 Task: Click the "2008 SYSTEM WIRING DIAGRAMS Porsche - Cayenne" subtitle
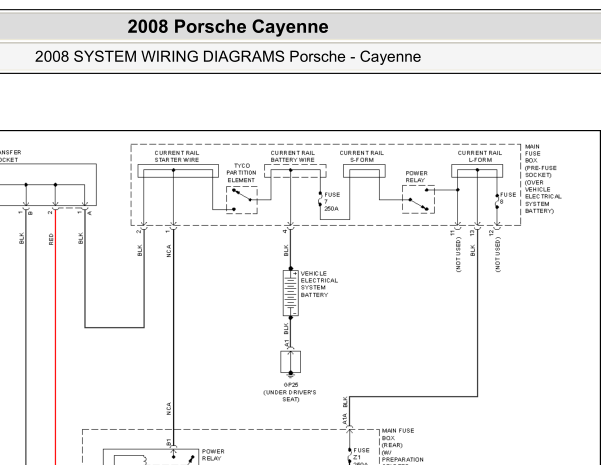coord(228,57)
